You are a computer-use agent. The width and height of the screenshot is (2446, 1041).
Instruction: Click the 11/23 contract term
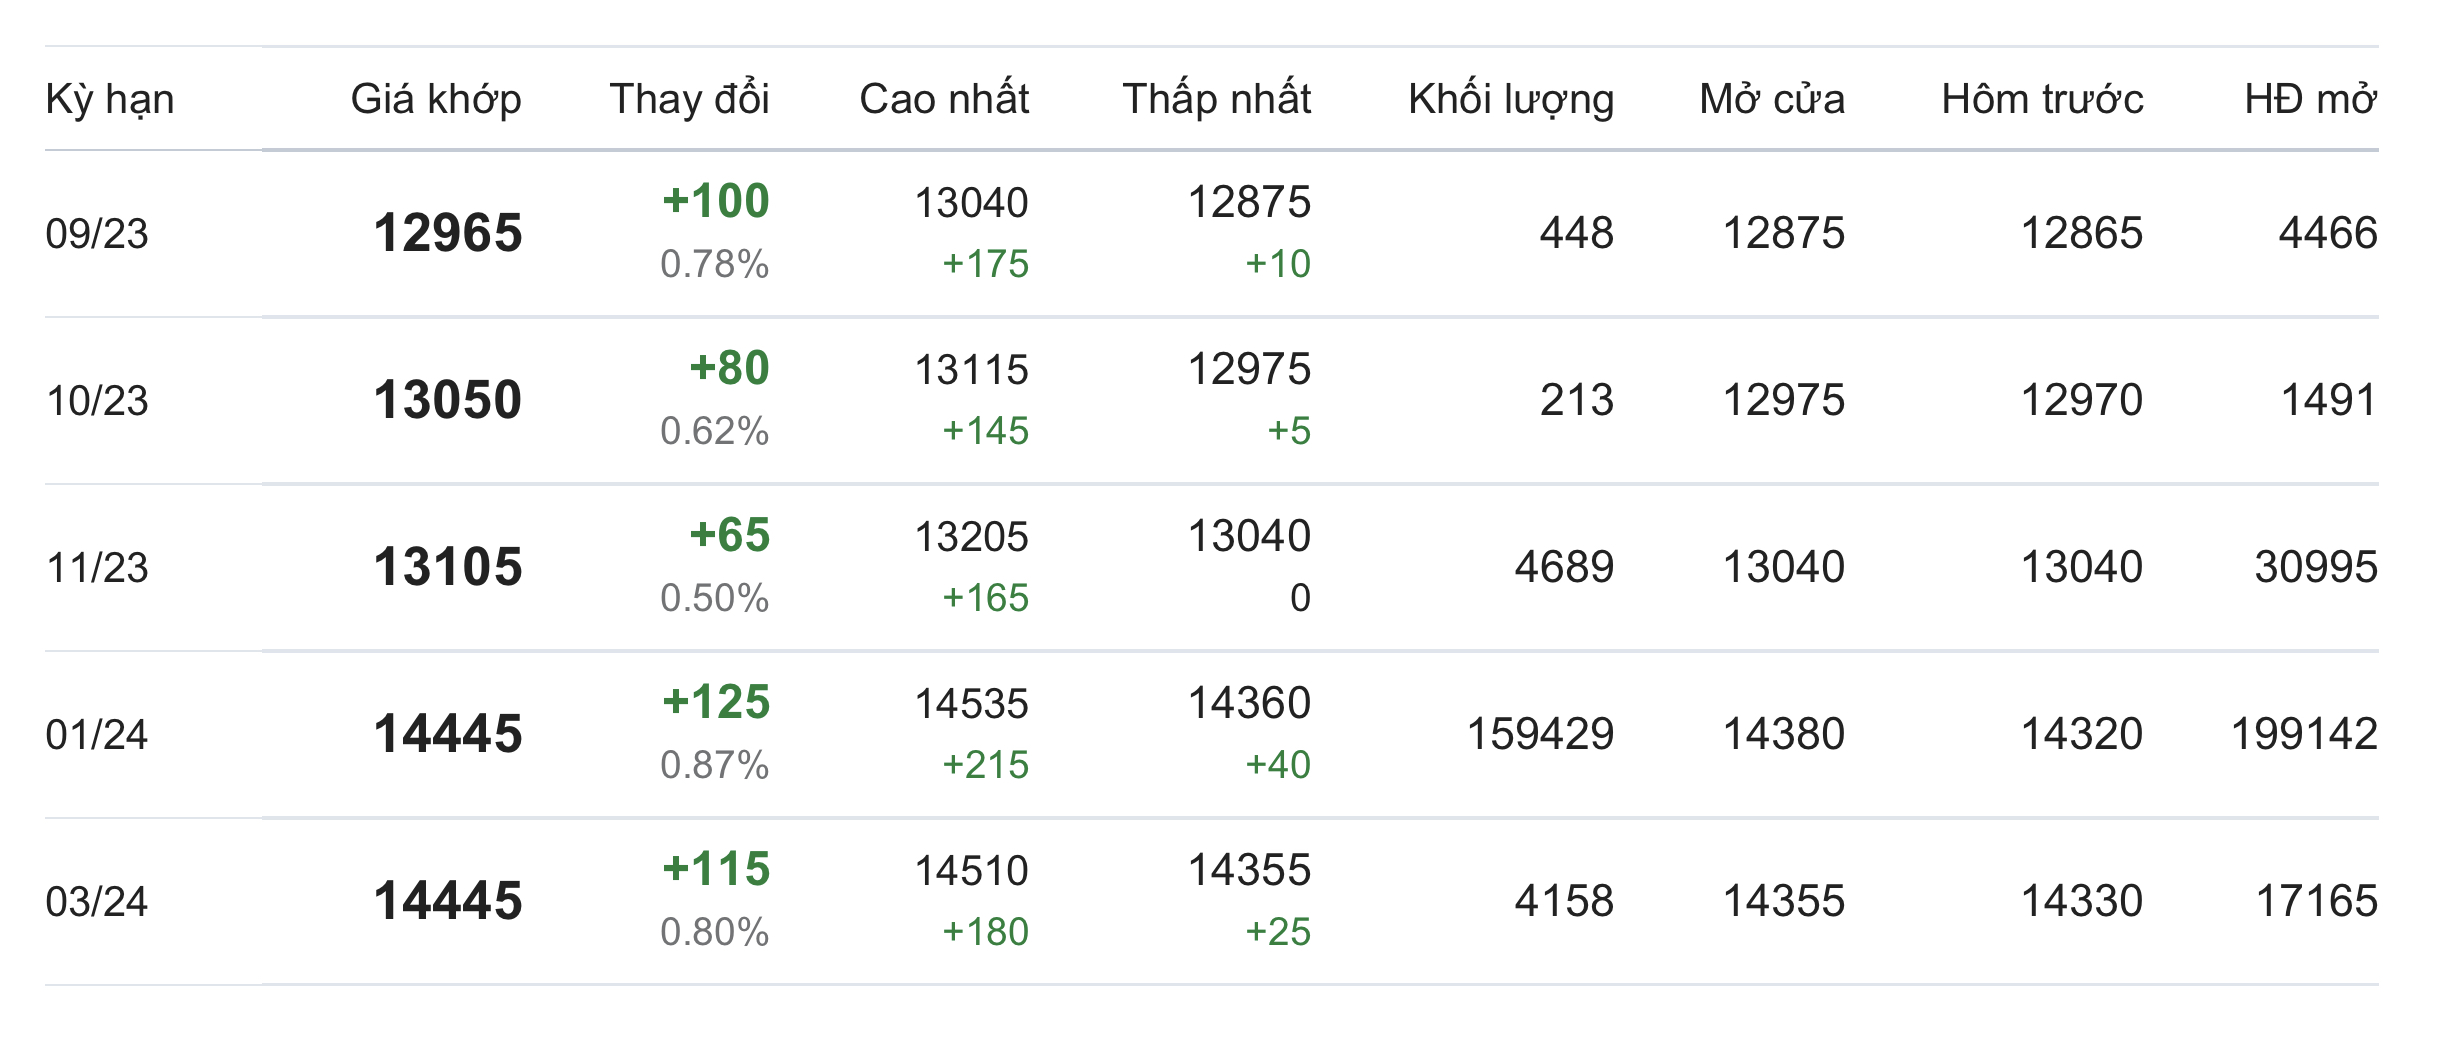(x=97, y=568)
